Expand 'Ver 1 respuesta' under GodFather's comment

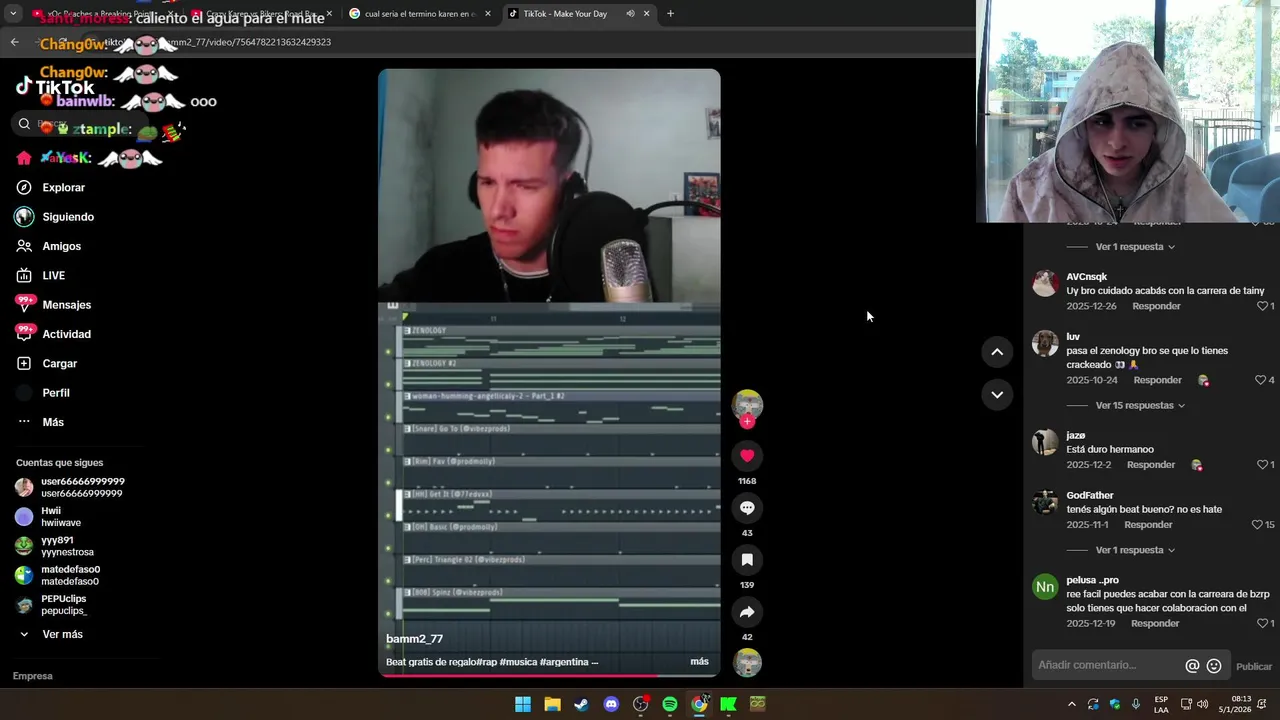pos(1135,550)
